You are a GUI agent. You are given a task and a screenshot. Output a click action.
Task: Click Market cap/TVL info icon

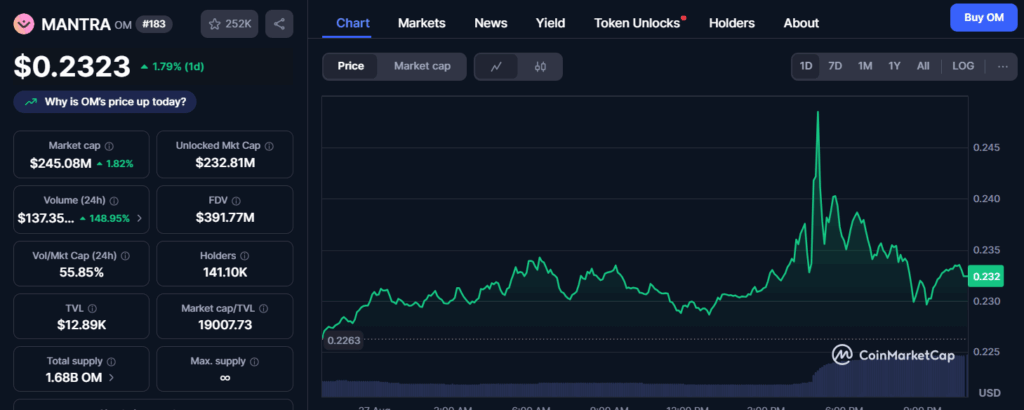click(x=264, y=308)
